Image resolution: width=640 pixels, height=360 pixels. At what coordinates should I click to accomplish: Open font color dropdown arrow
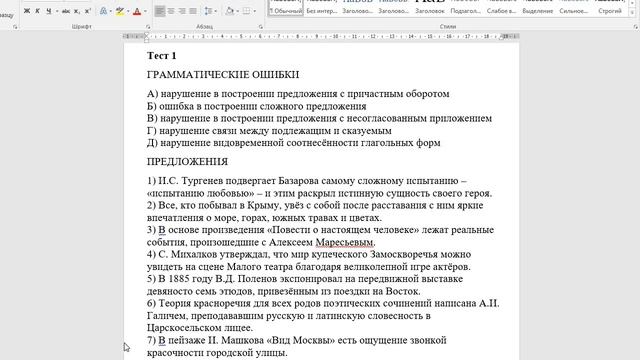(145, 11)
